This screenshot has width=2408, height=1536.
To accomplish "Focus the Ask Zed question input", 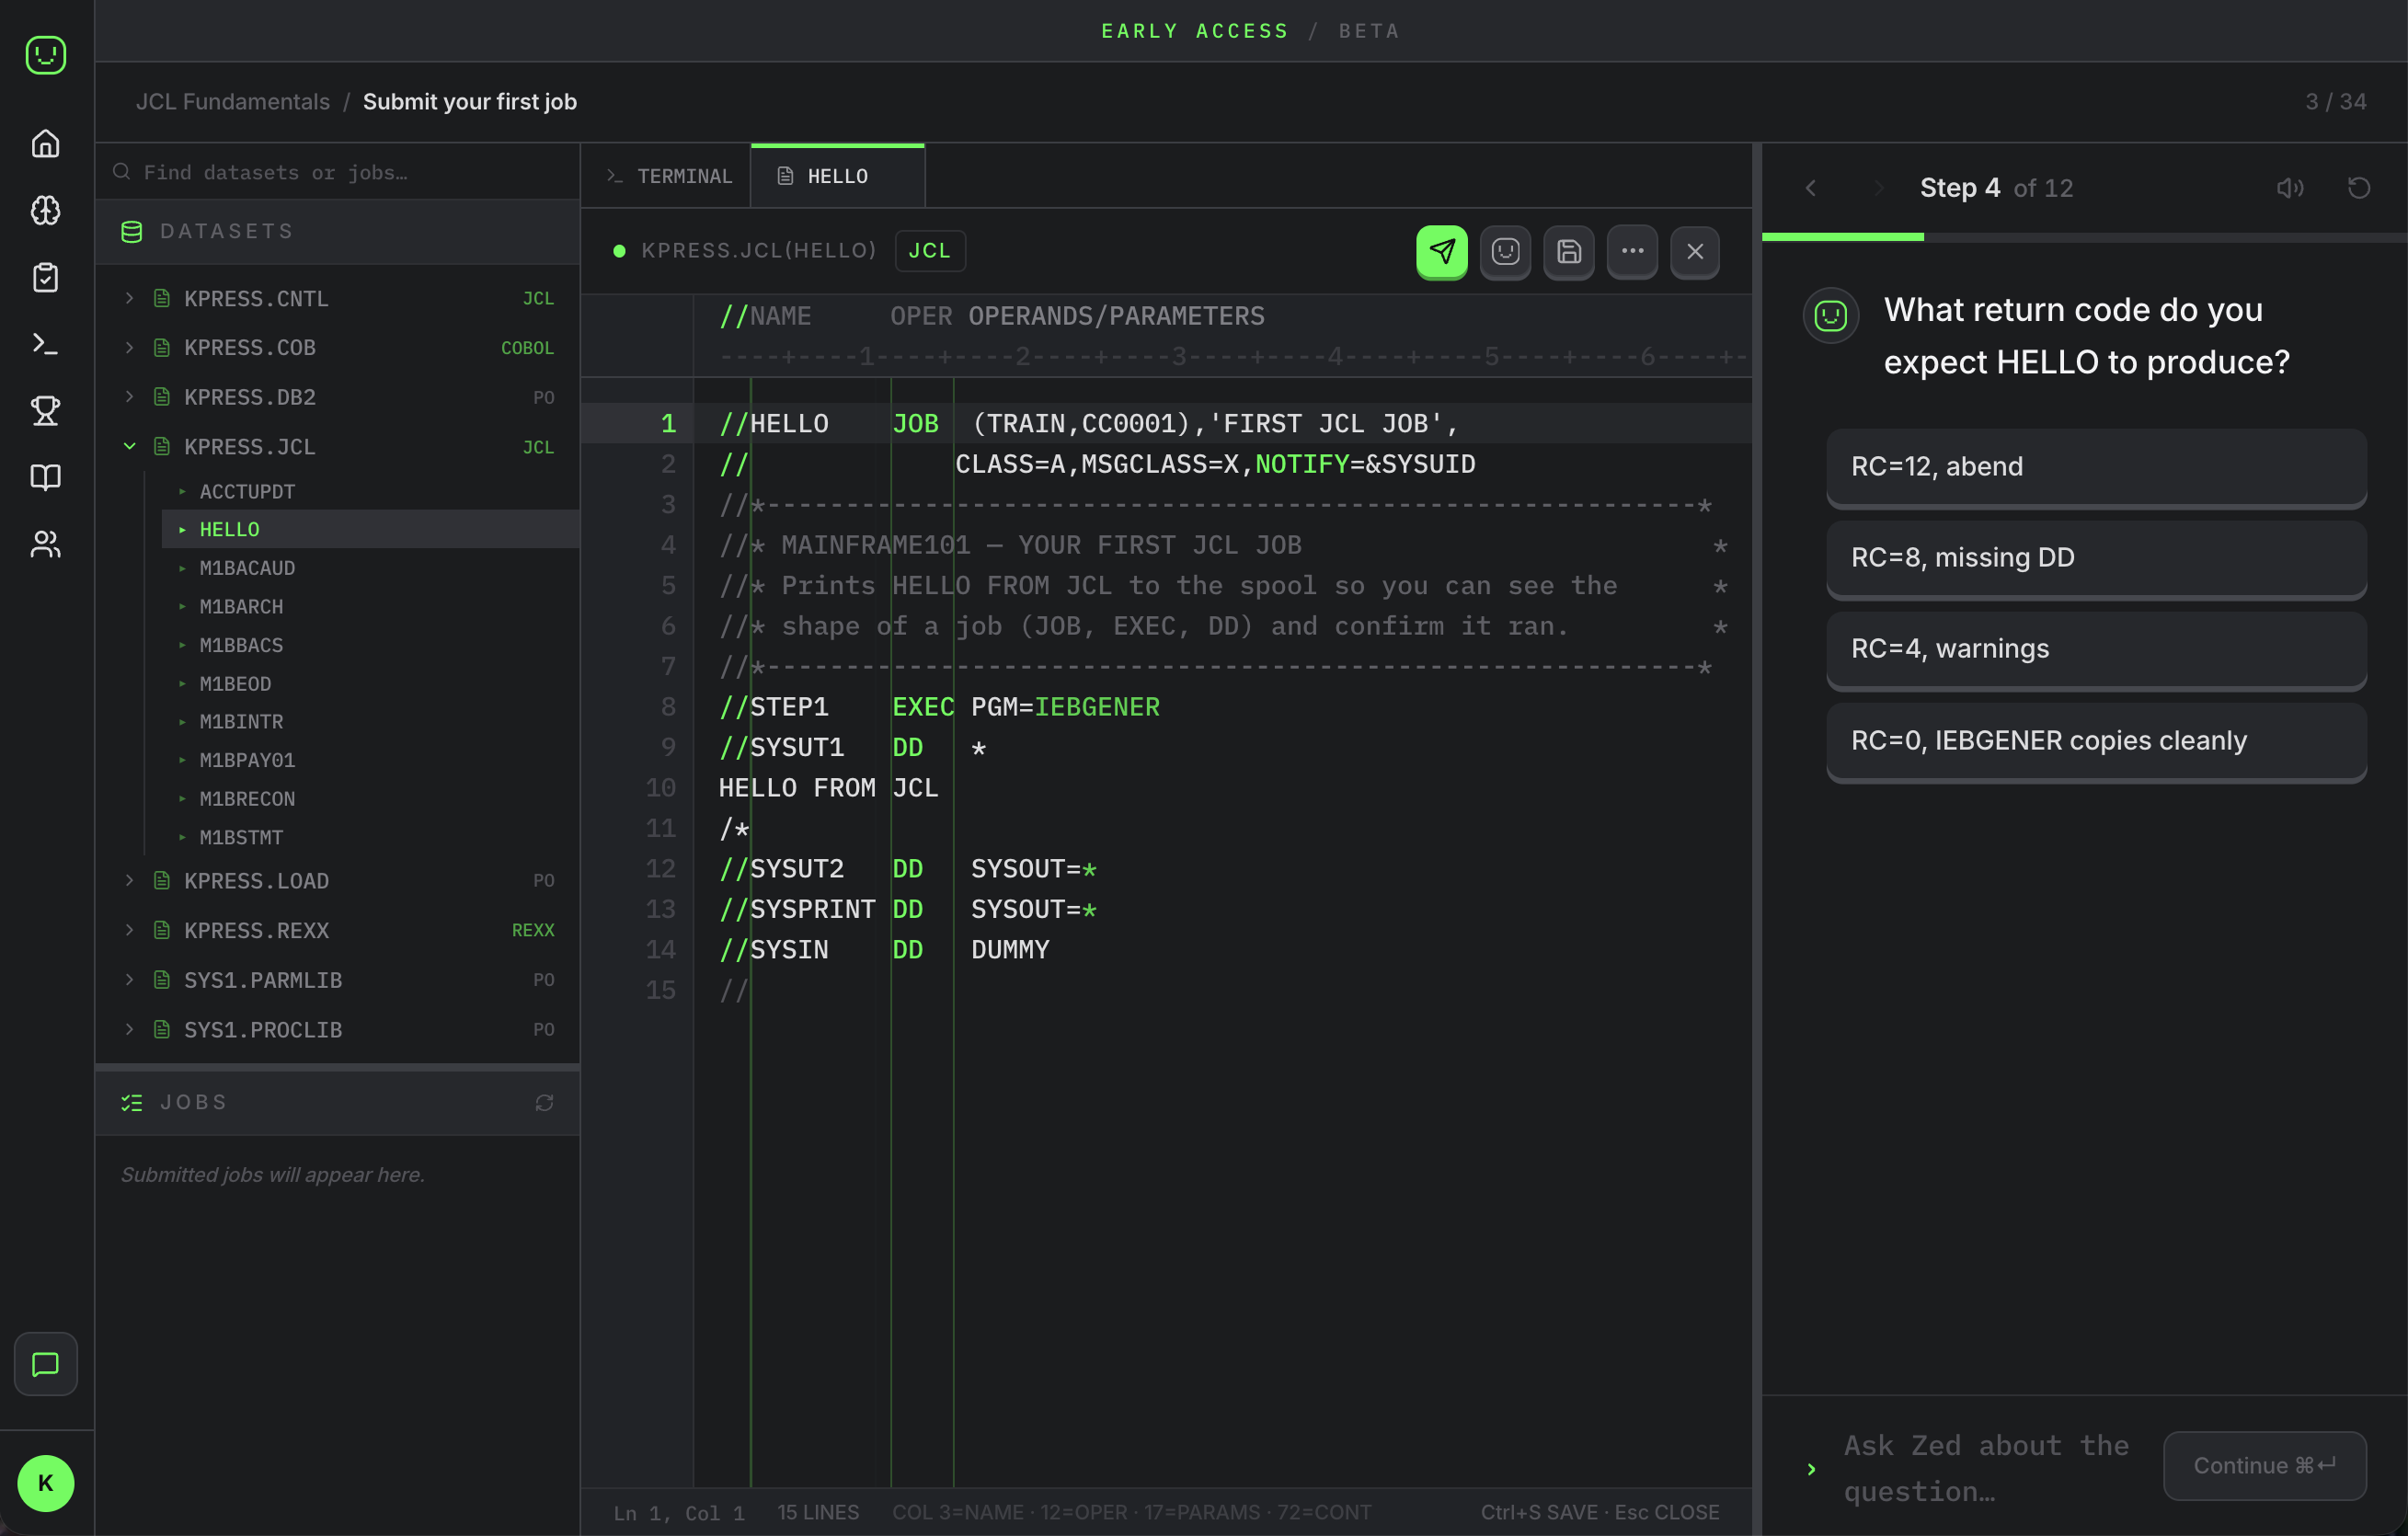I will click(x=1988, y=1467).
